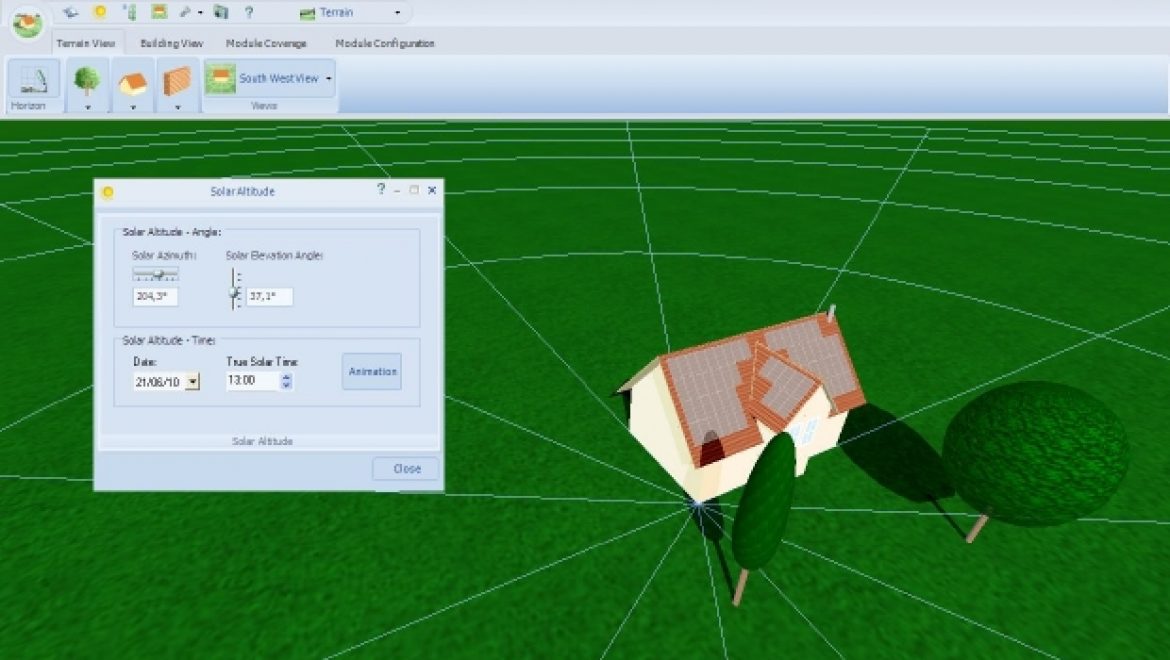This screenshot has height=660, width=1170.
Task: Increase True Solar Time with the up arrow
Action: pyautogui.click(x=287, y=377)
